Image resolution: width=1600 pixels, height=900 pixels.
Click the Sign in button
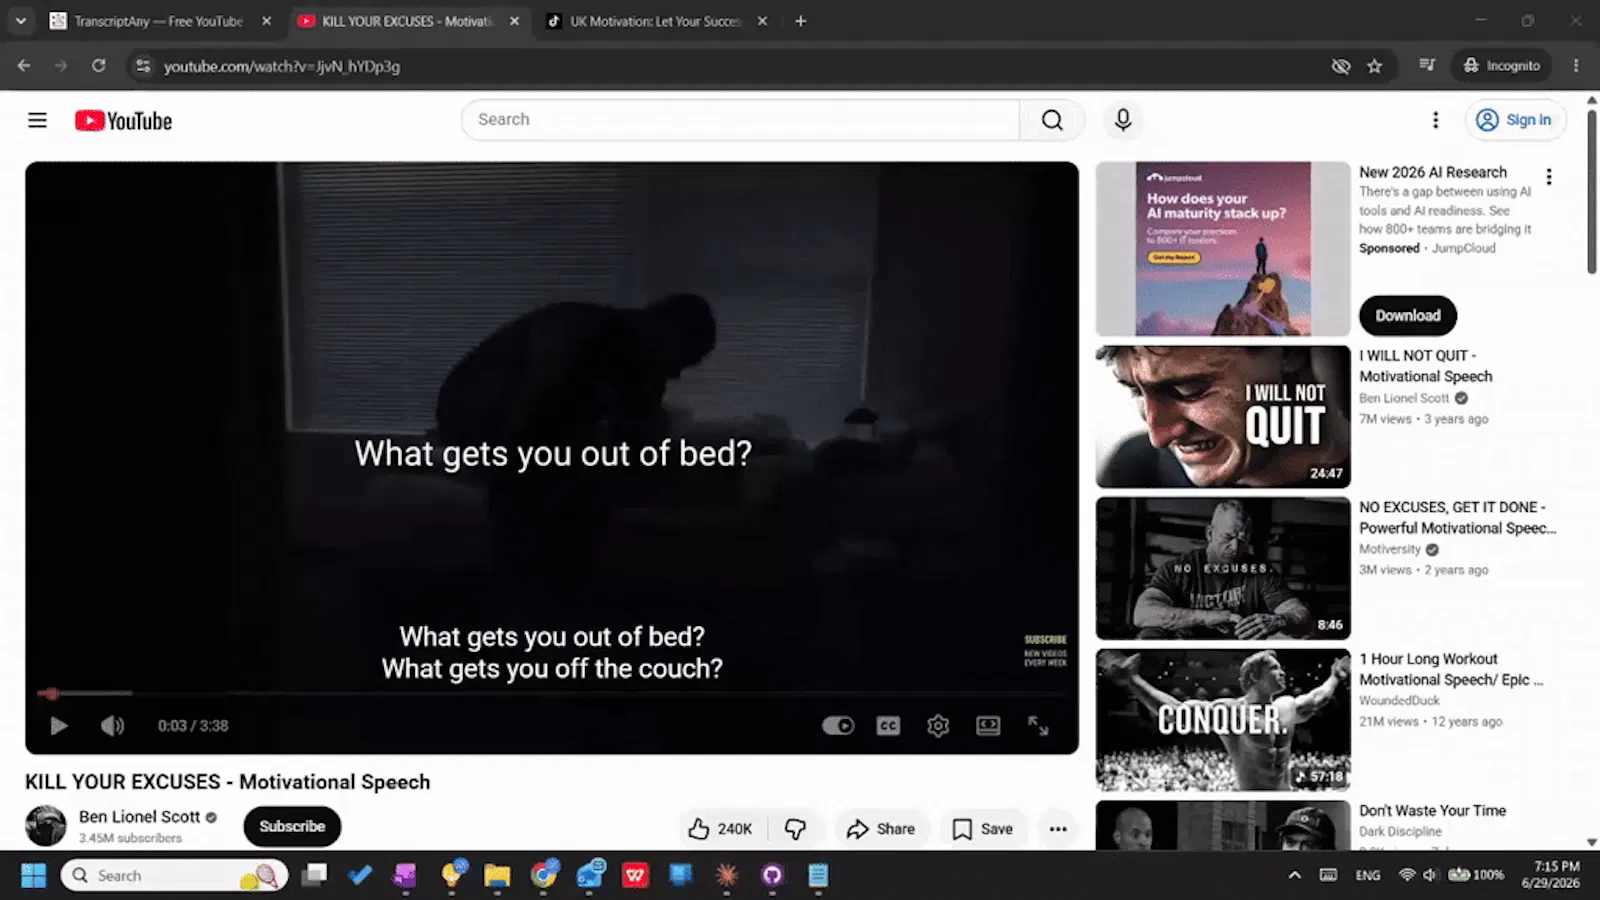pos(1515,120)
